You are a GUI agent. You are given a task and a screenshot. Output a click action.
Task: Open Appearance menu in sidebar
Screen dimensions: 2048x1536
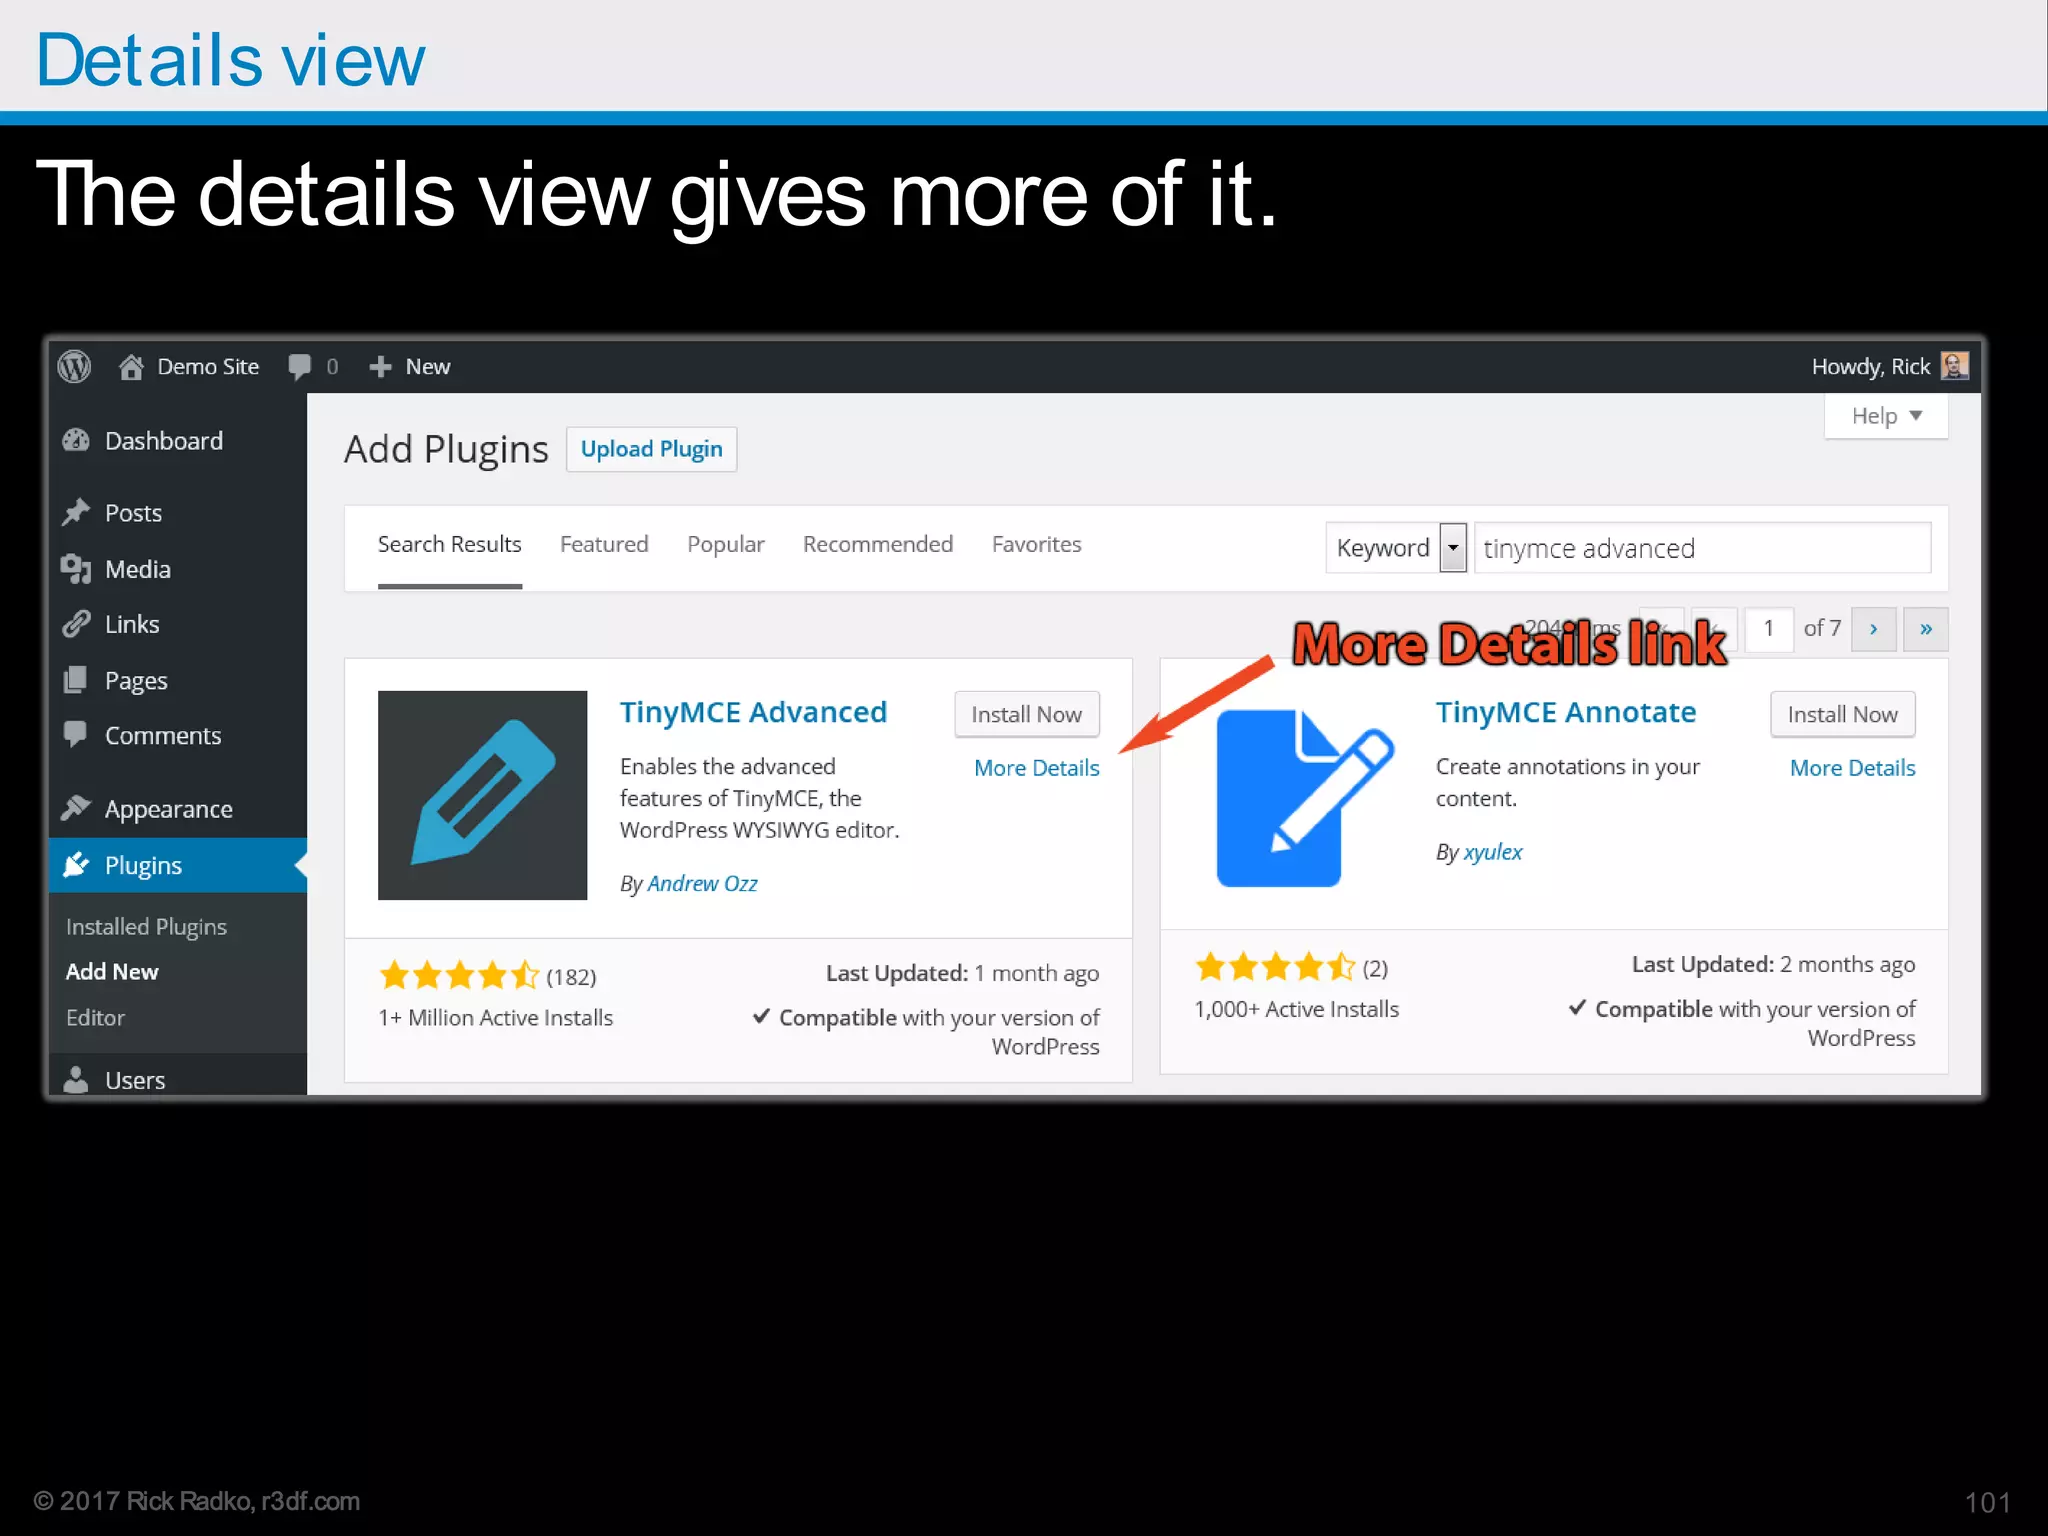168,809
